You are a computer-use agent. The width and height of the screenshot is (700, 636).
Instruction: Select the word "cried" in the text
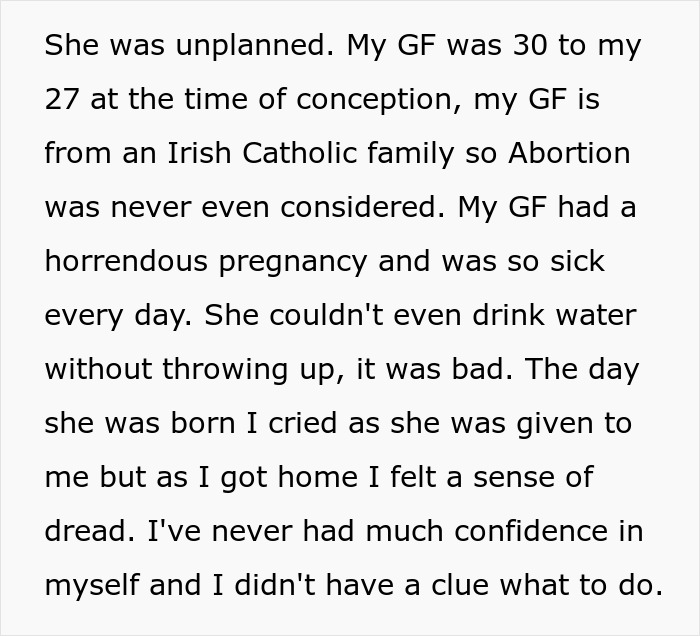[302, 424]
